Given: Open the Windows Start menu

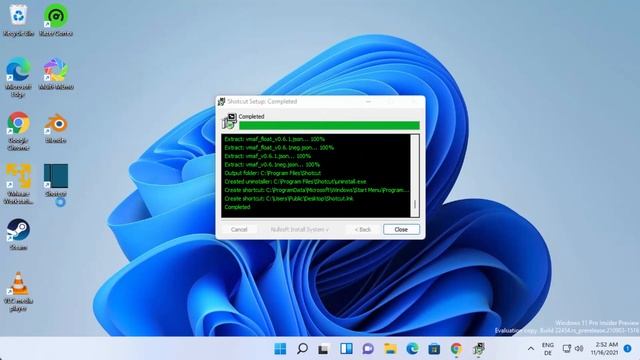Looking at the screenshot, I should (280, 349).
